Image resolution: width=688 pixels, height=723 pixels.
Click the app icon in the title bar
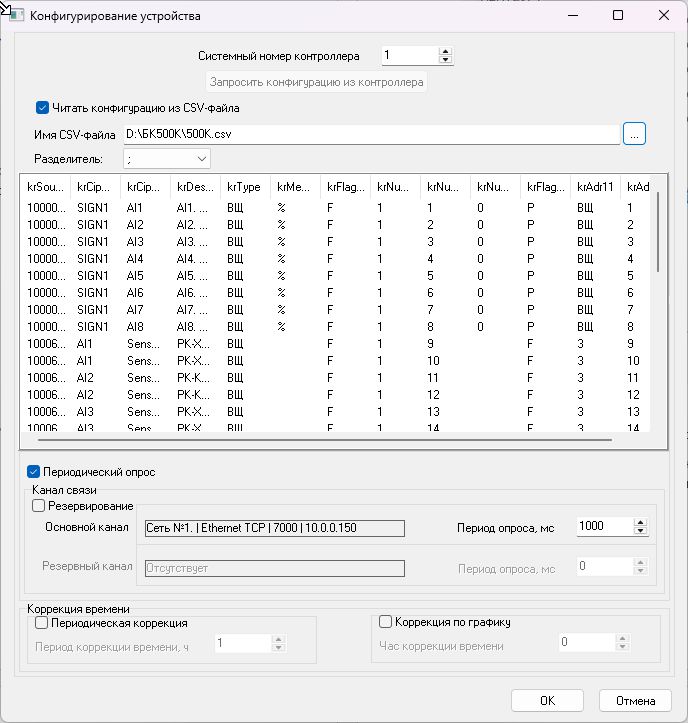point(16,15)
